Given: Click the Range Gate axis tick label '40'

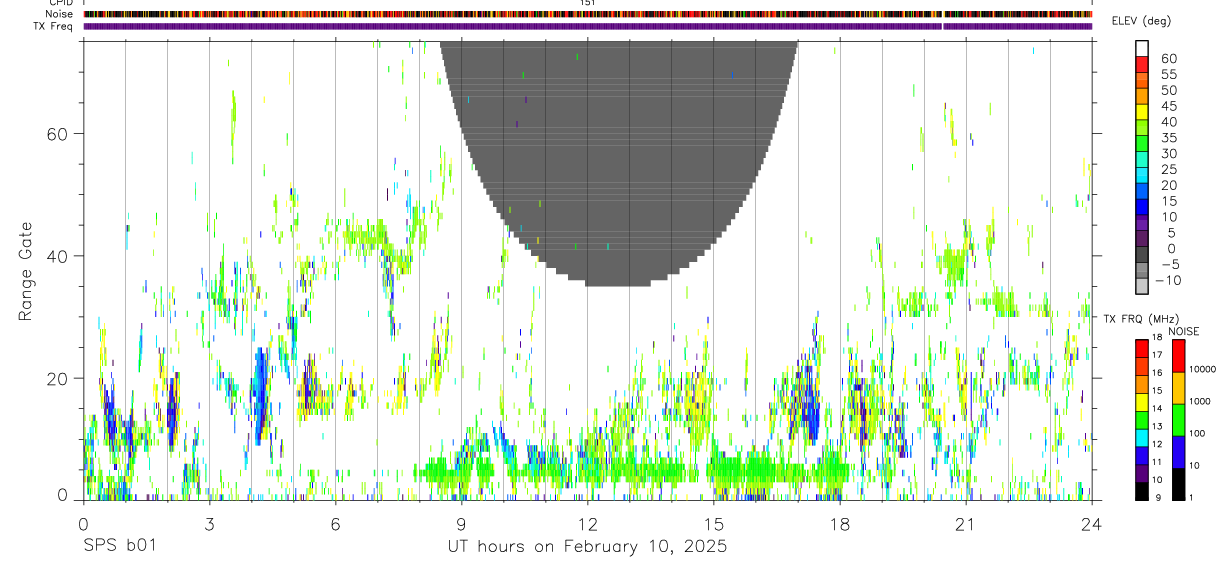Looking at the screenshot, I should click(56, 256).
